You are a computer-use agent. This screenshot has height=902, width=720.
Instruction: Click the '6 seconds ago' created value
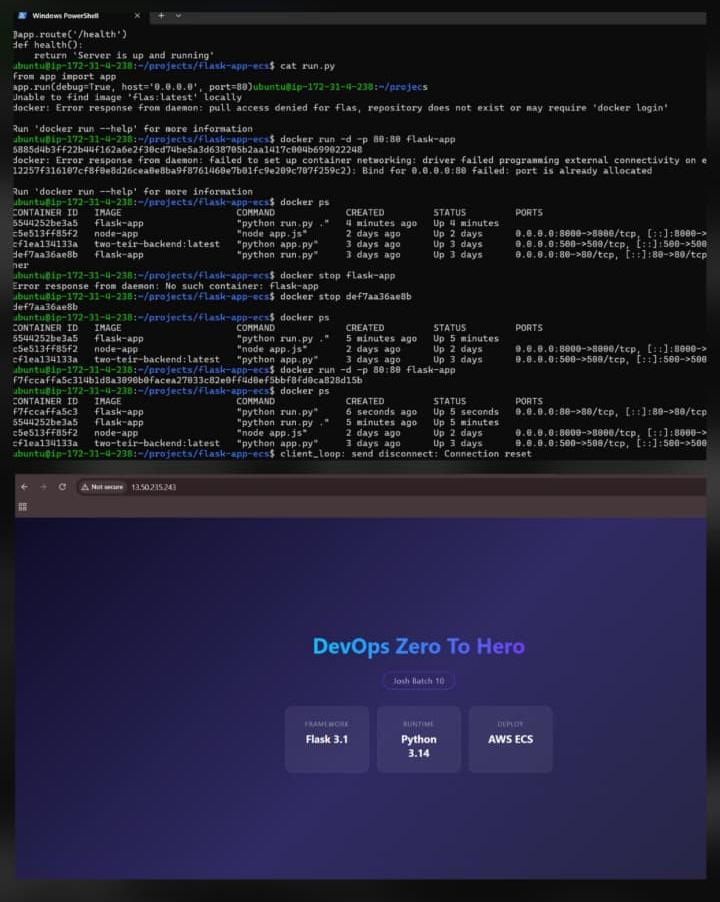[381, 411]
